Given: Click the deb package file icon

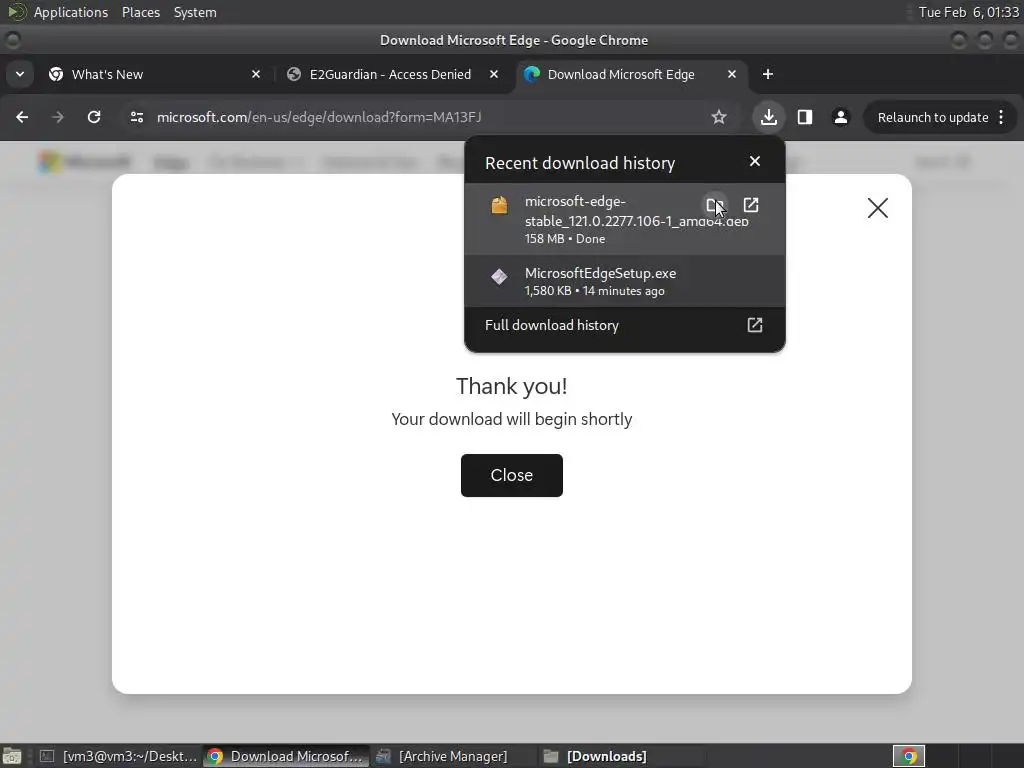Looking at the screenshot, I should click(500, 205).
